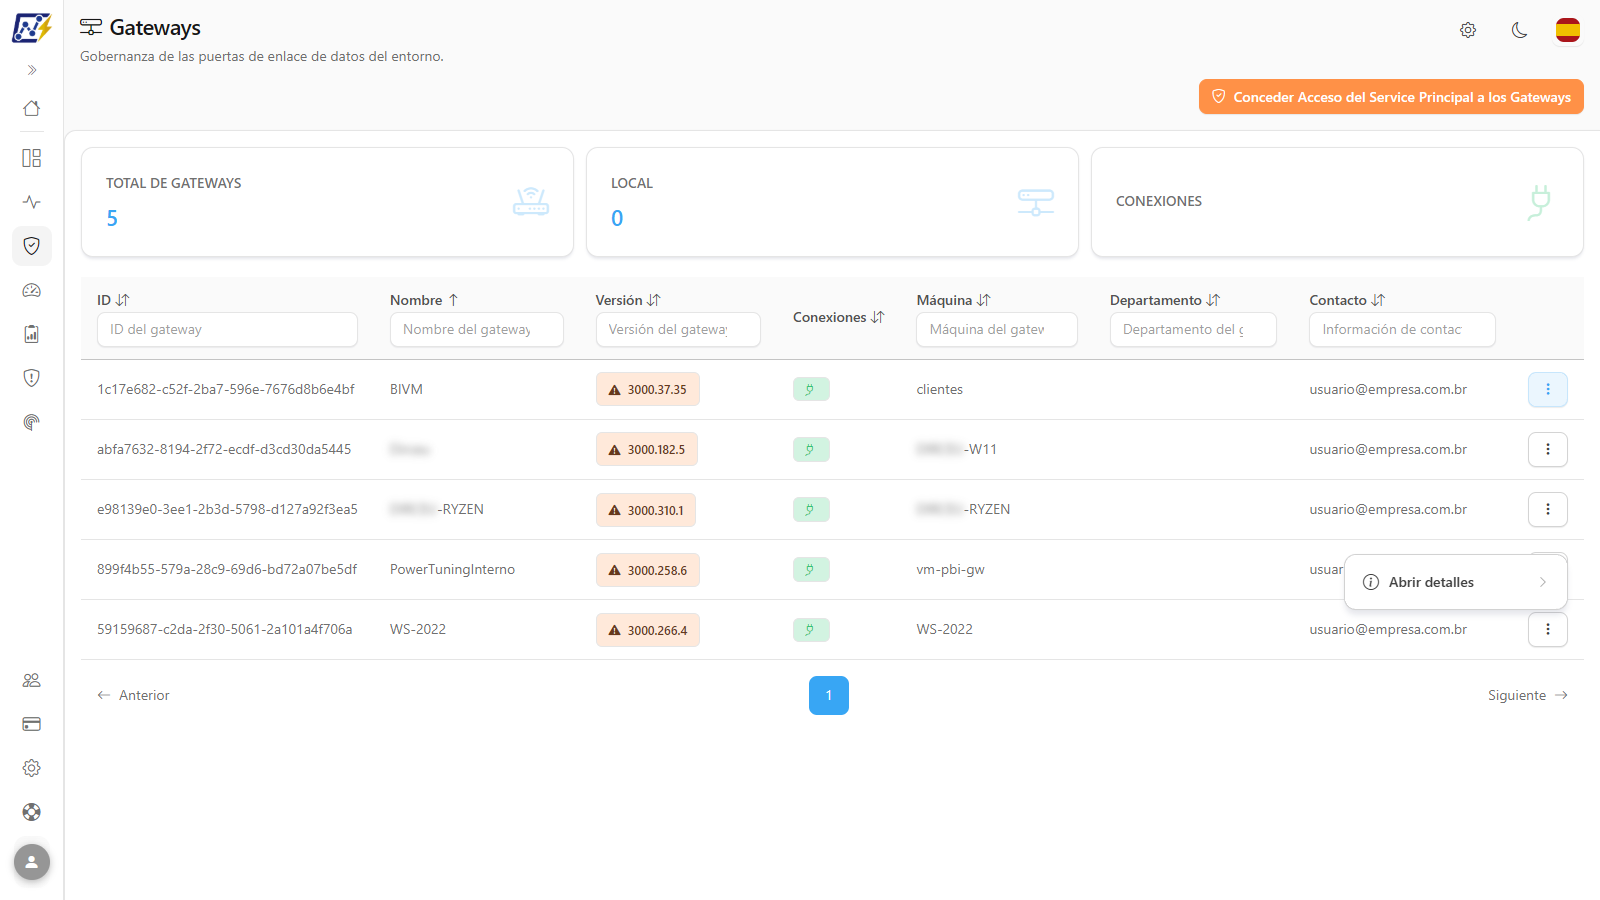The width and height of the screenshot is (1600, 900).
Task: Sort table by Versión column
Action: (x=628, y=300)
